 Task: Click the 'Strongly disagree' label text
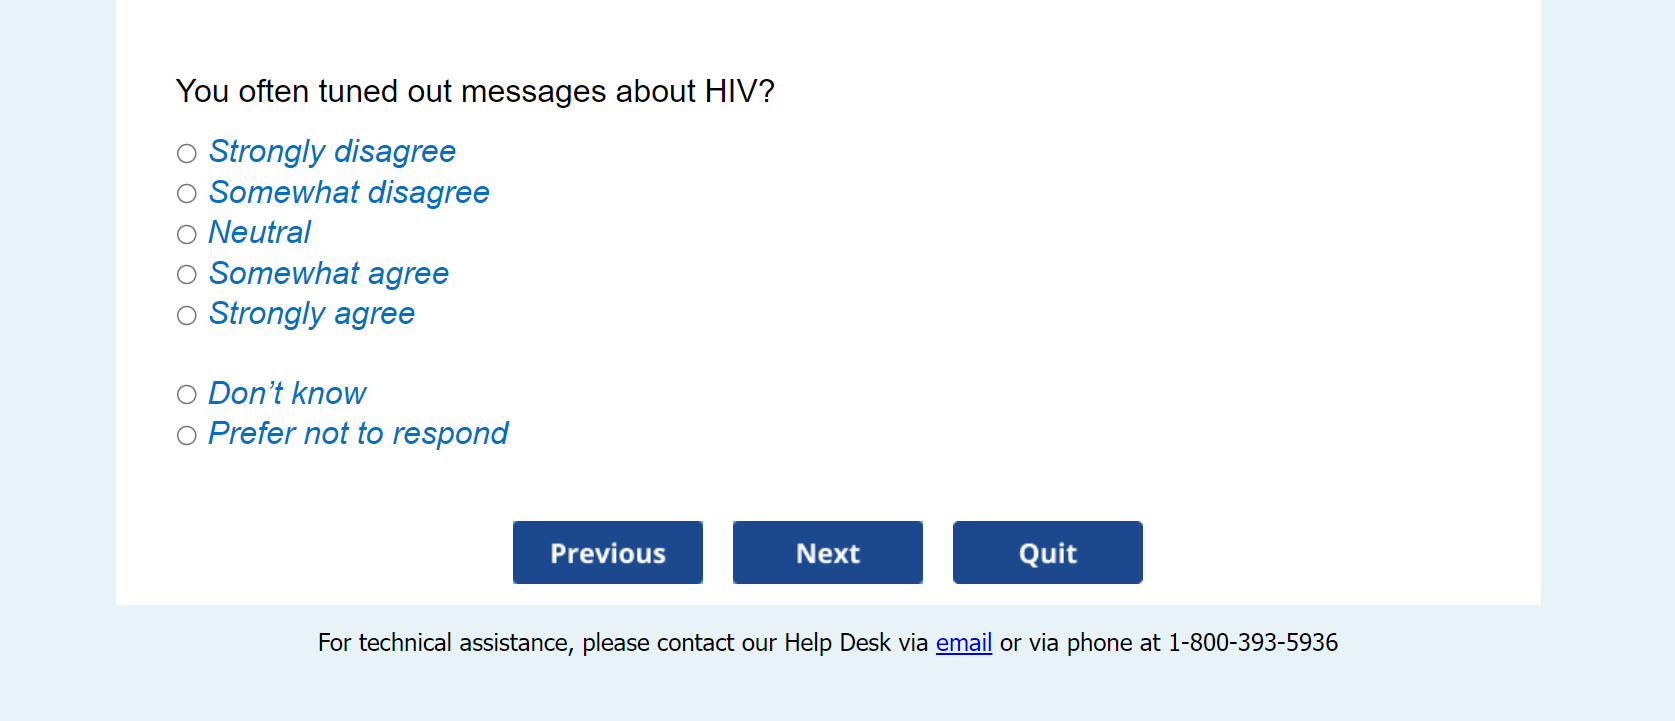click(332, 152)
